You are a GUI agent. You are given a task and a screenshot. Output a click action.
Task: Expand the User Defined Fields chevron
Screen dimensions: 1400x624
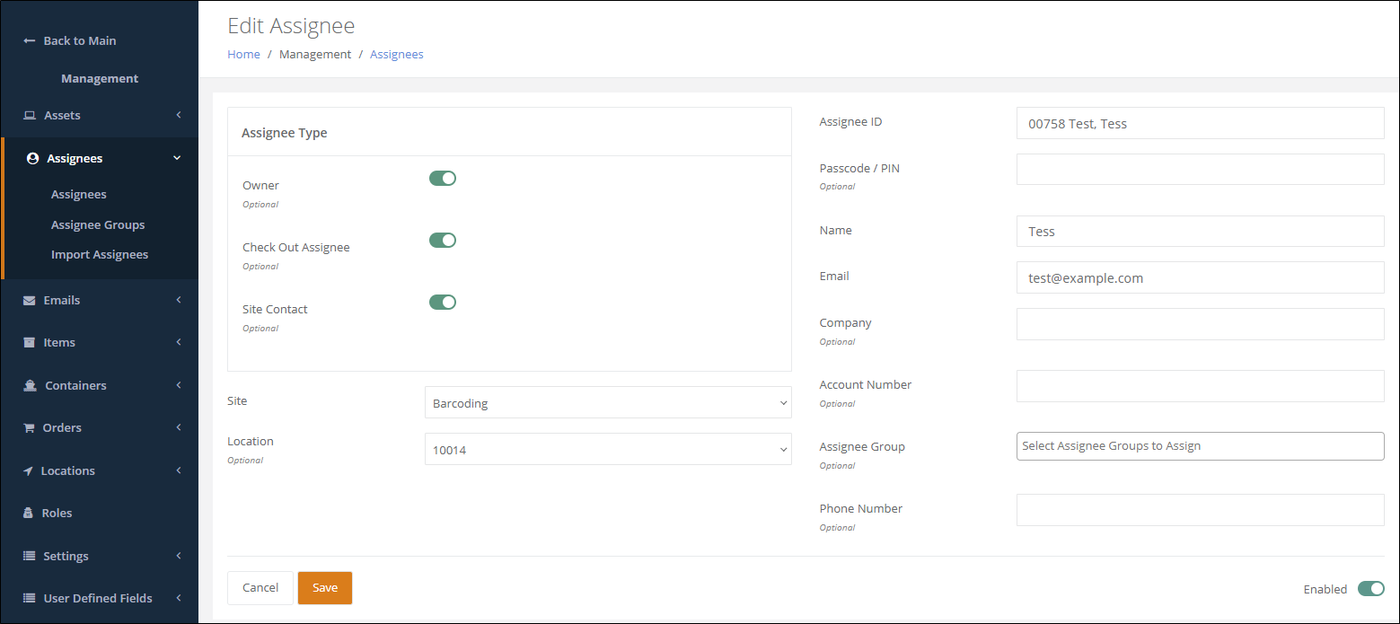(x=178, y=598)
